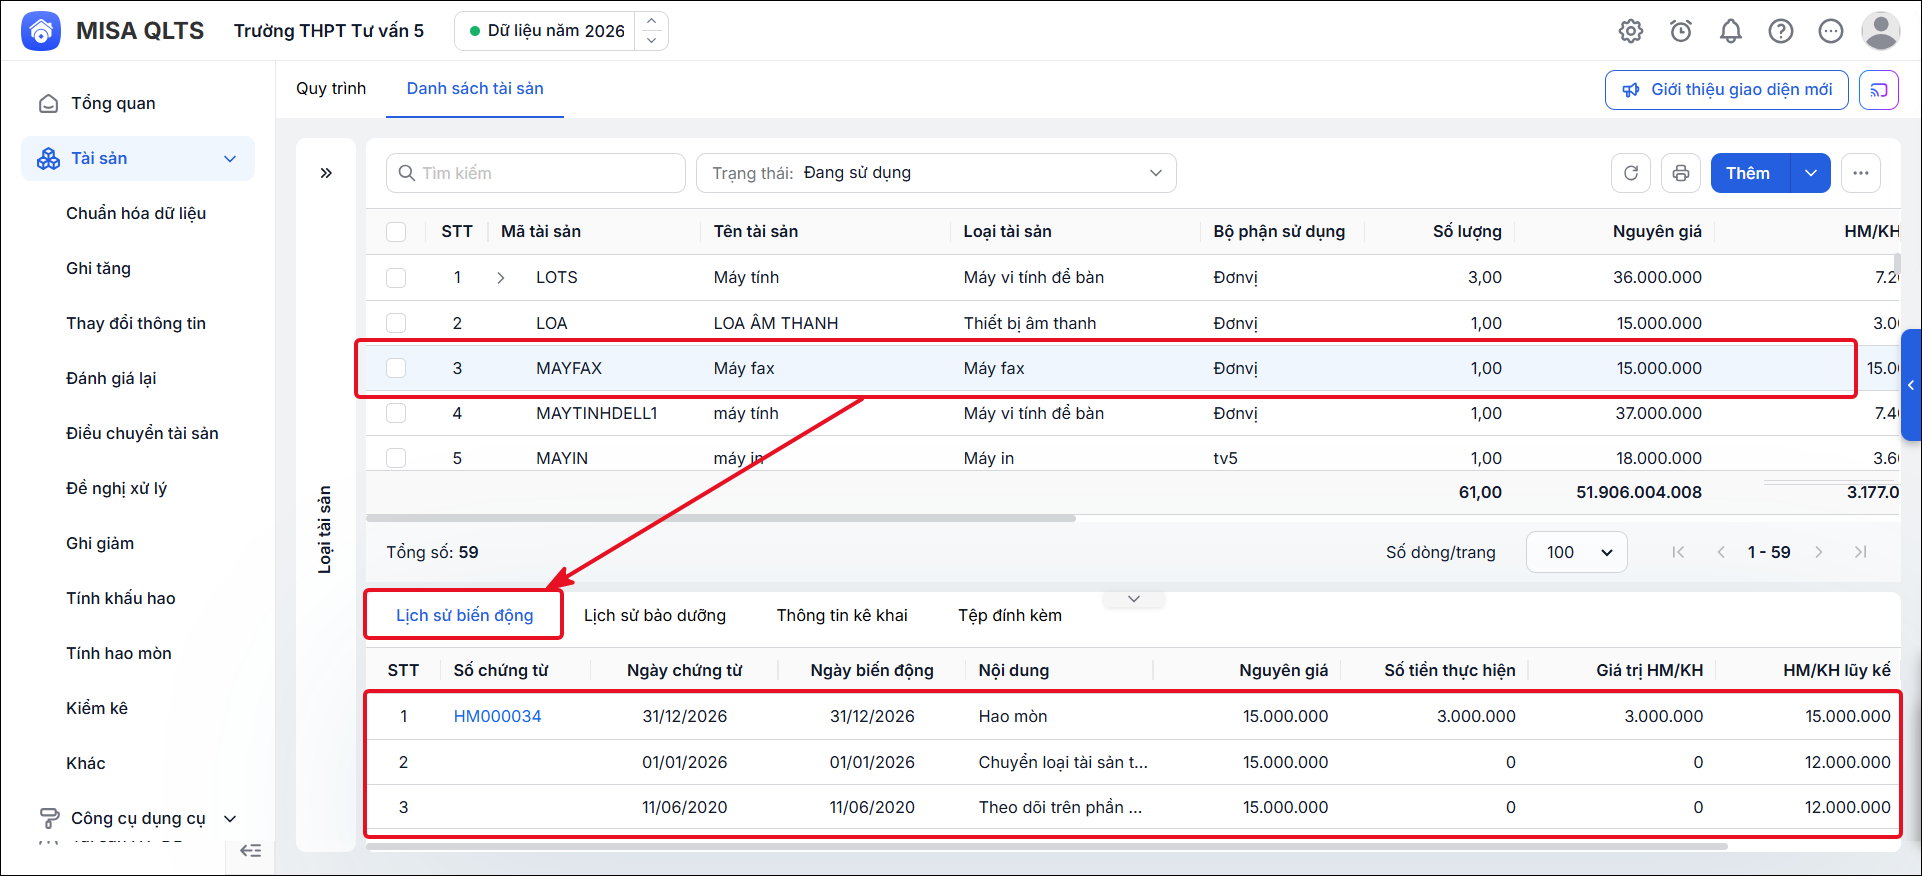Open the notifications bell icon

click(x=1731, y=31)
